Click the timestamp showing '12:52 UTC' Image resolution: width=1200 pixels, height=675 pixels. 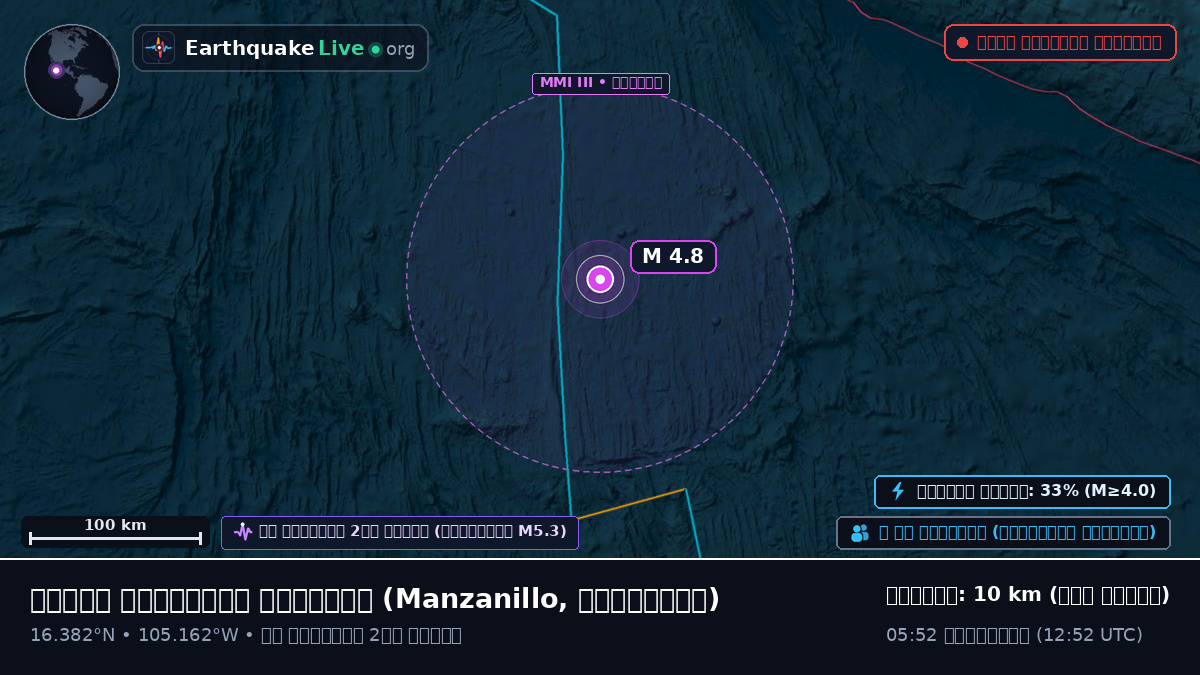pyautogui.click(x=1014, y=635)
